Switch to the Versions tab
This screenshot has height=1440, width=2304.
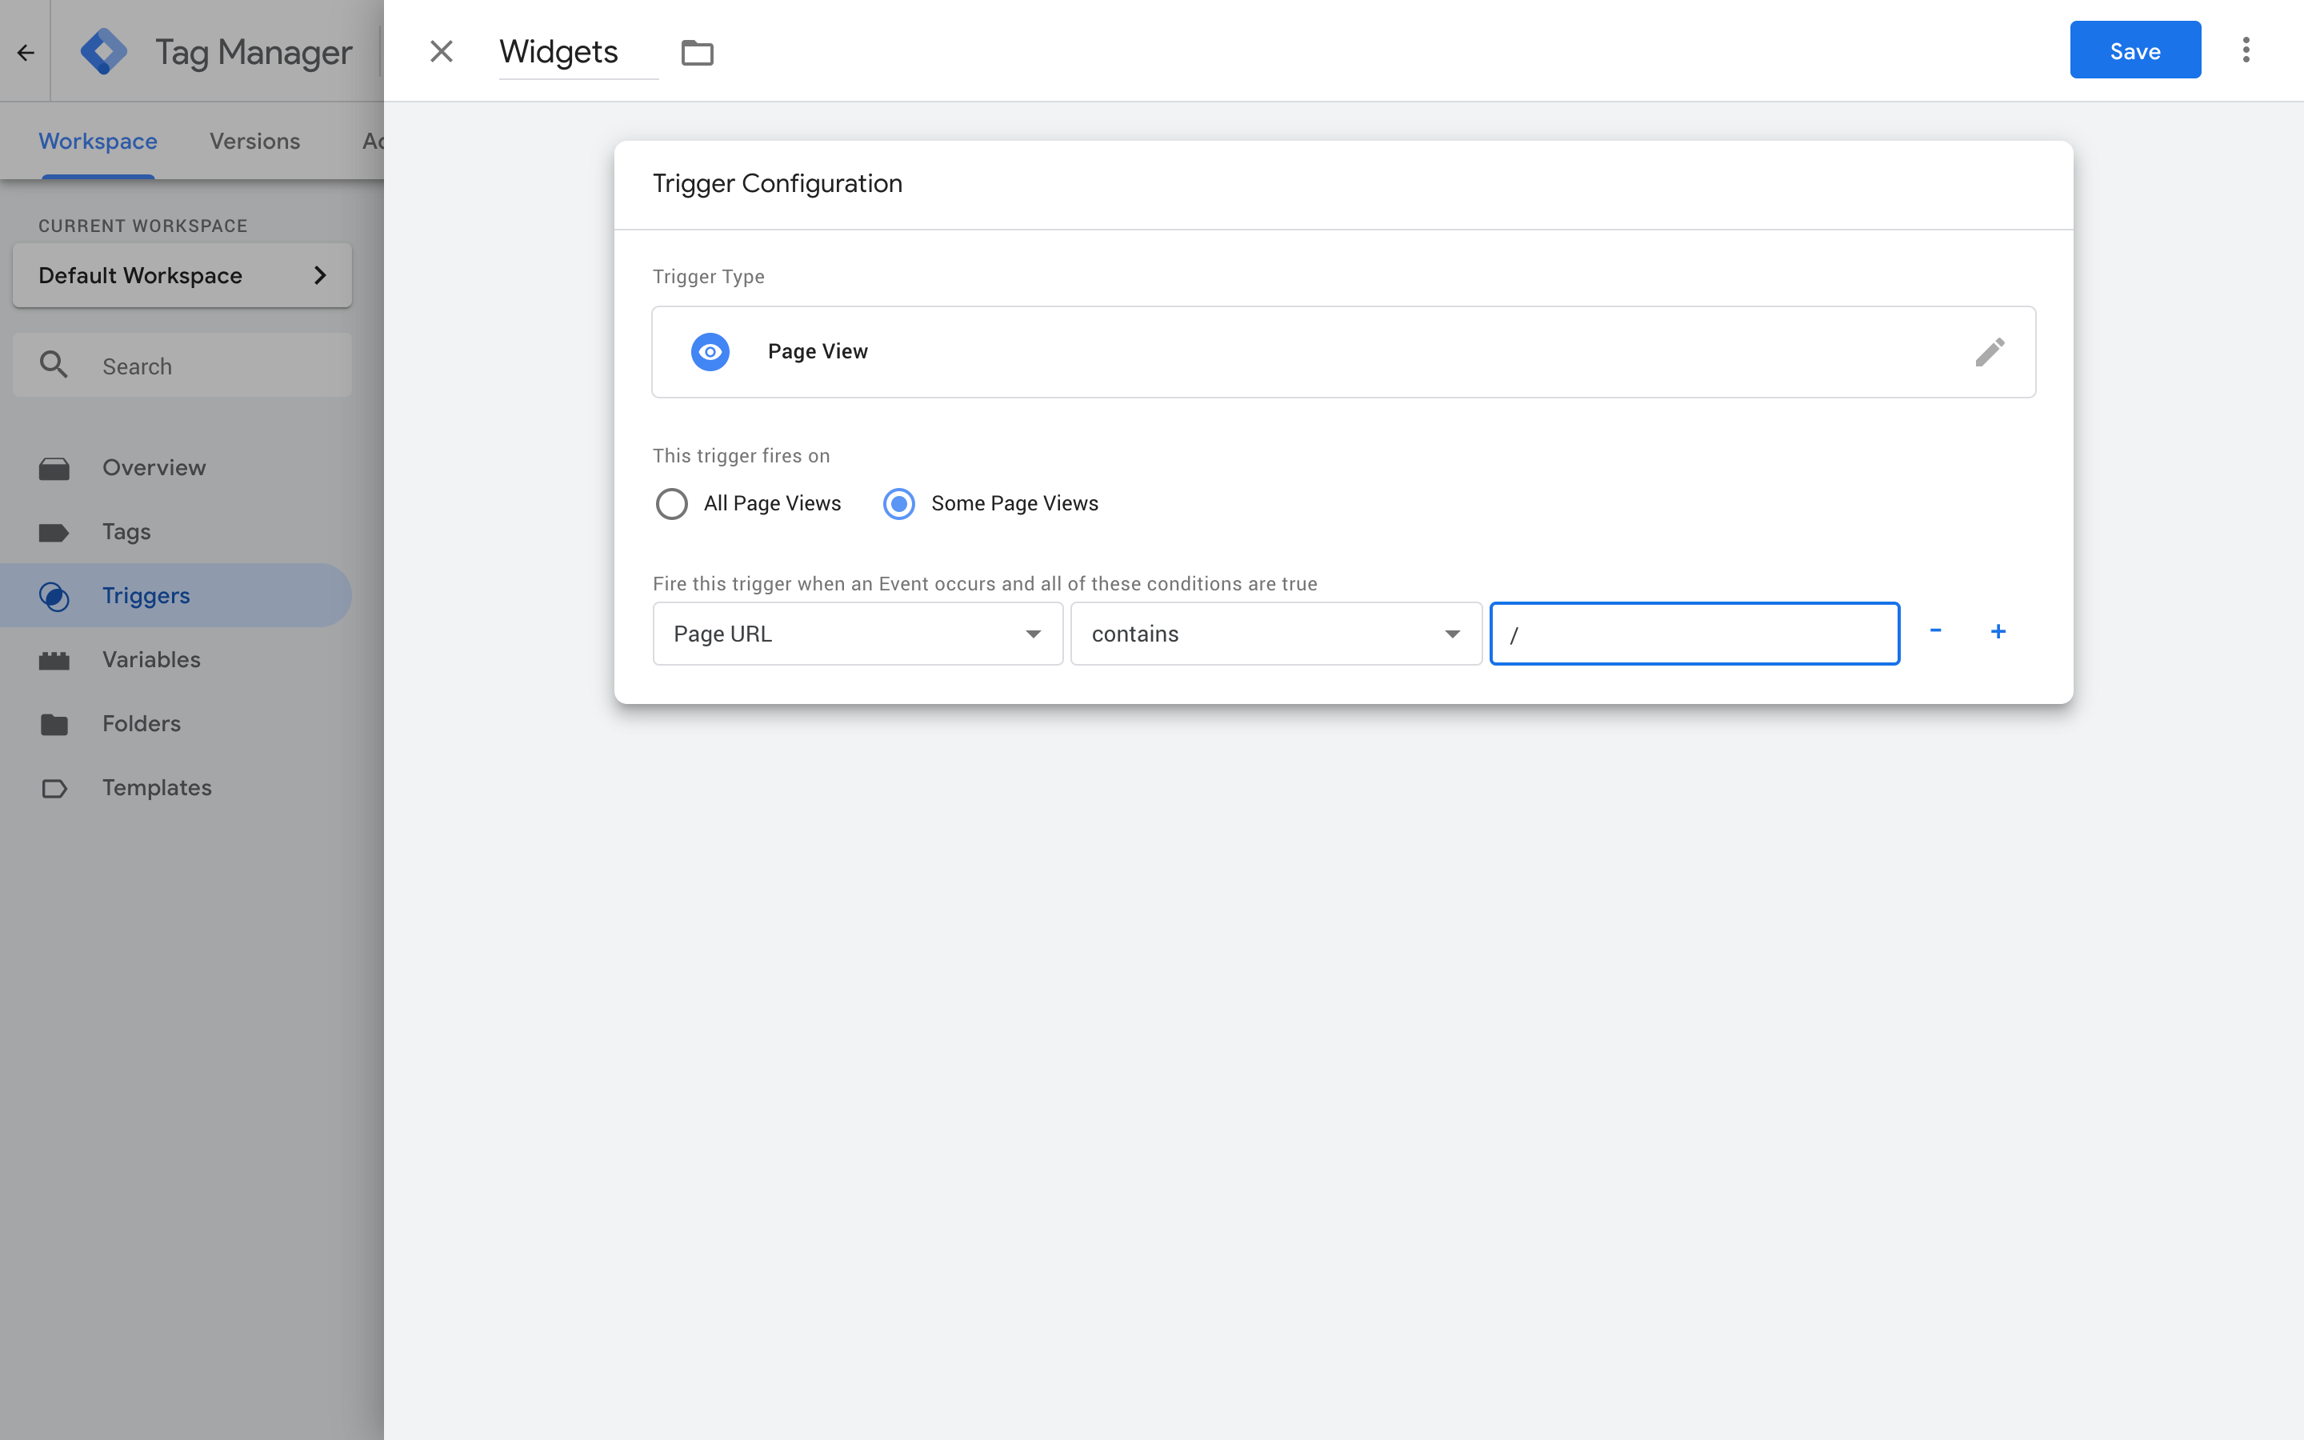click(254, 141)
